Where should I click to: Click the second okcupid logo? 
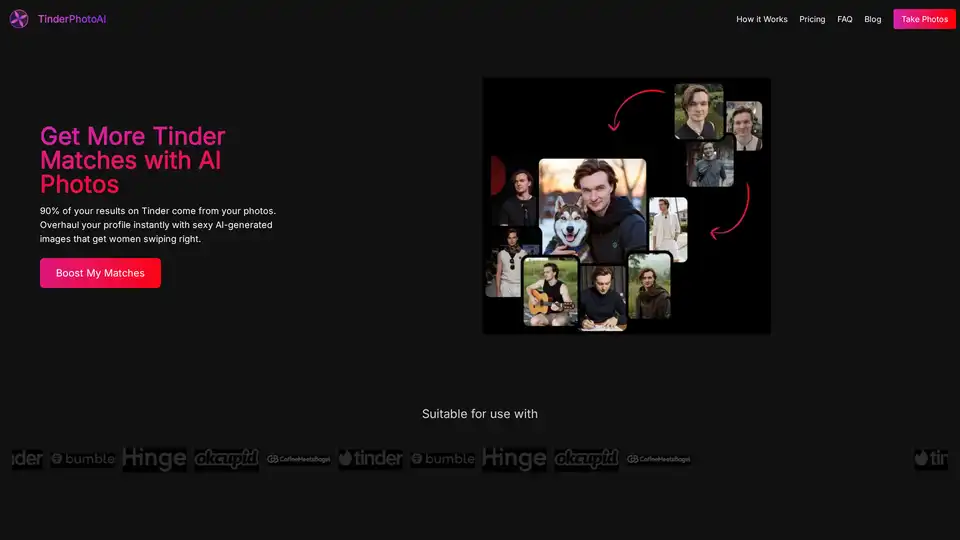pos(587,459)
